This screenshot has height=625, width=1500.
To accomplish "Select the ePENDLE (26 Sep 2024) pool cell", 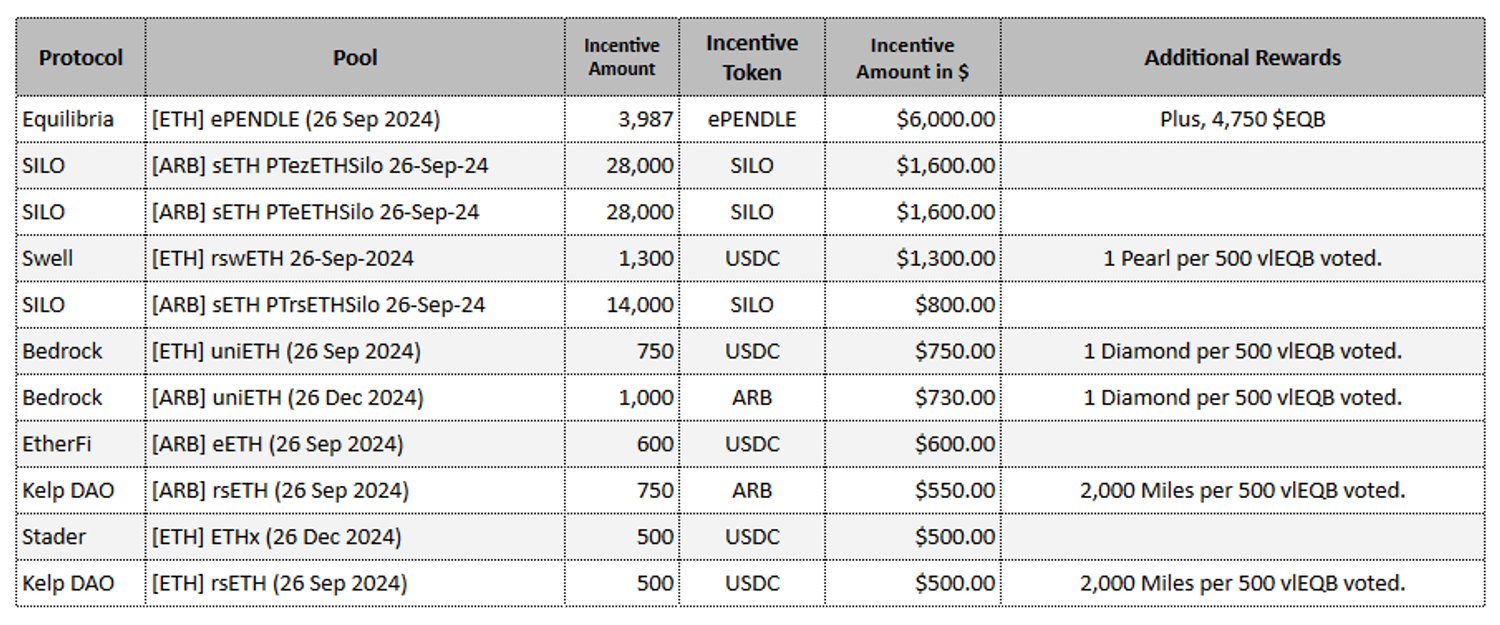I will pos(295,119).
